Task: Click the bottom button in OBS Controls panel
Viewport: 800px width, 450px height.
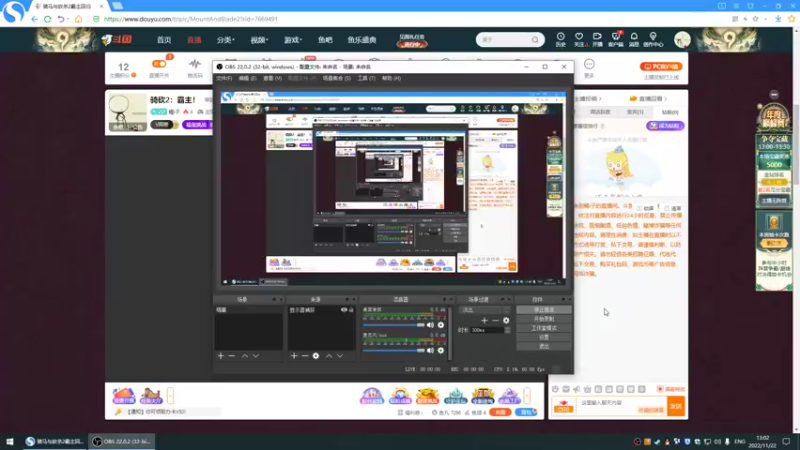Action: [544, 346]
